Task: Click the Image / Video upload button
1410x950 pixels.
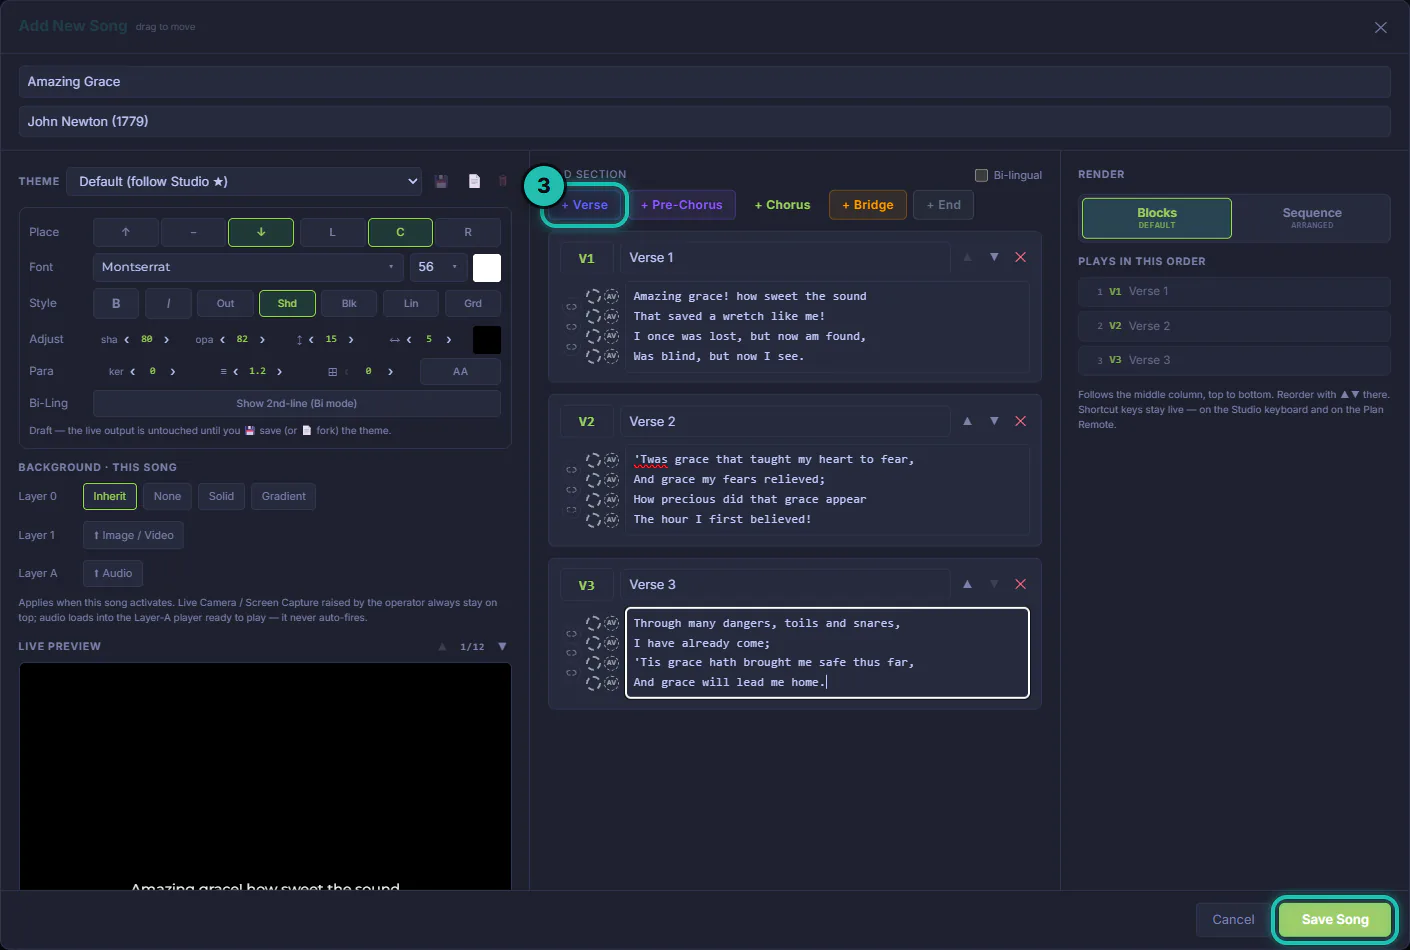Action: (x=133, y=535)
